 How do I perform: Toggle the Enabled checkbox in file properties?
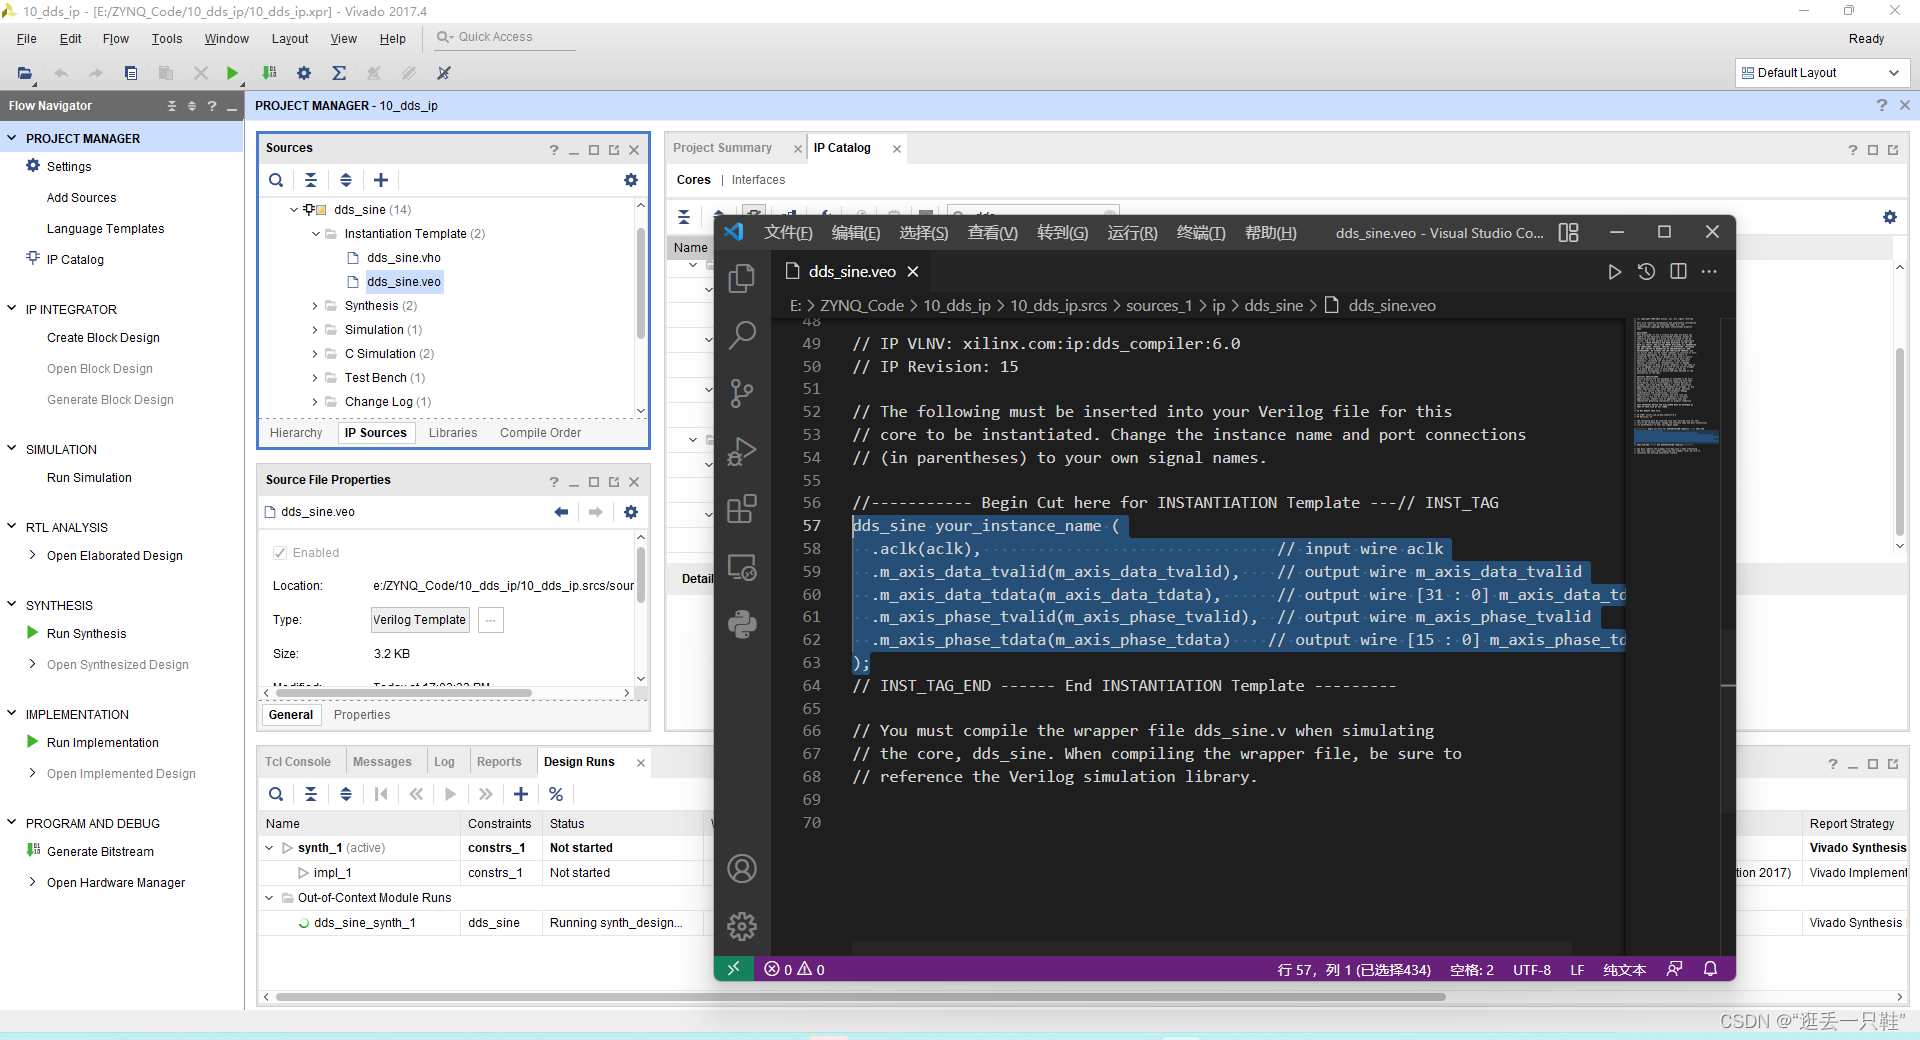click(280, 553)
